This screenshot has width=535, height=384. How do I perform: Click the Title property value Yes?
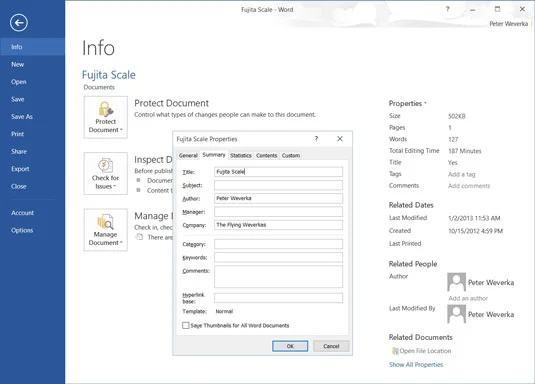coord(452,162)
